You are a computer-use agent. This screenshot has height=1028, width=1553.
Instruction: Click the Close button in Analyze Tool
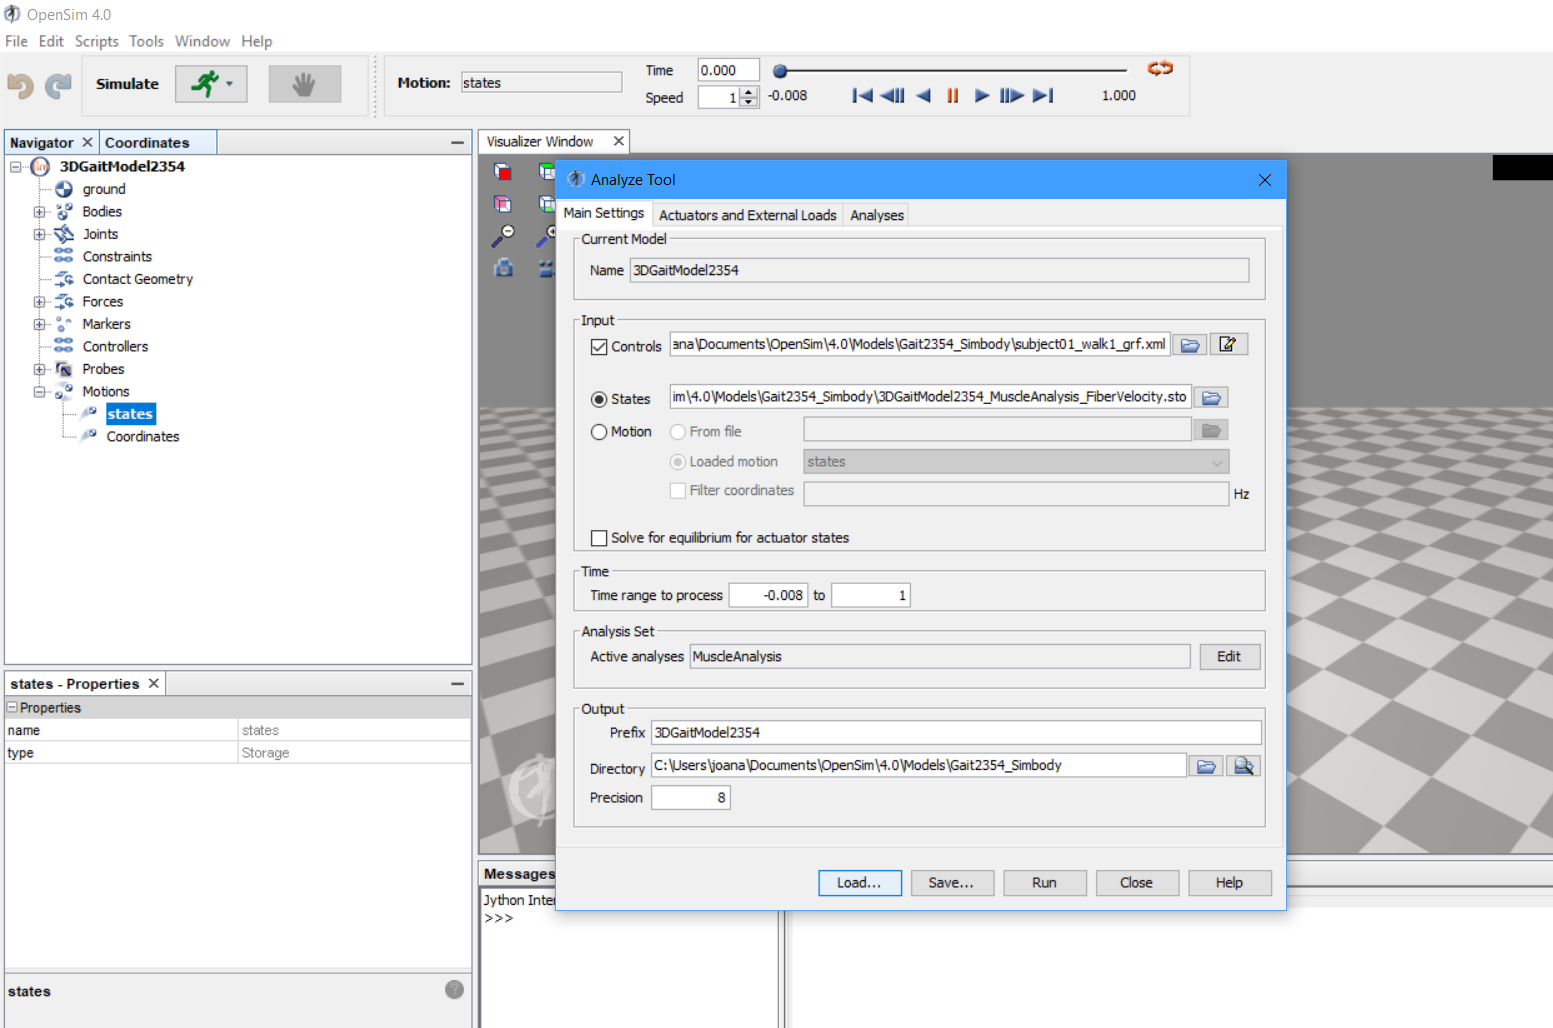pos(1137,883)
